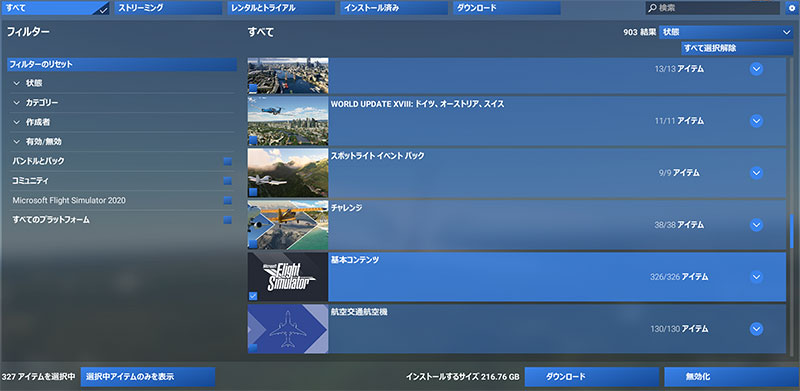Open スポットライト イベント パック thumbnail
Screen dimensions: 800x391
[x=288, y=173]
